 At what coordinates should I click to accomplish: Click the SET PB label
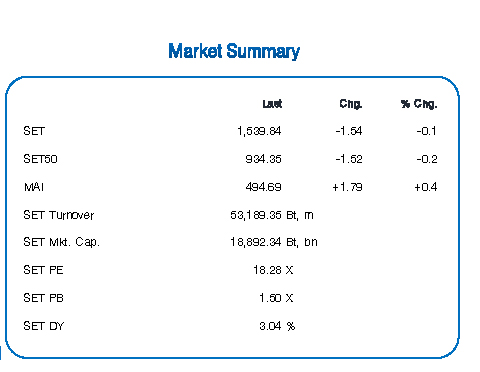click(x=43, y=298)
